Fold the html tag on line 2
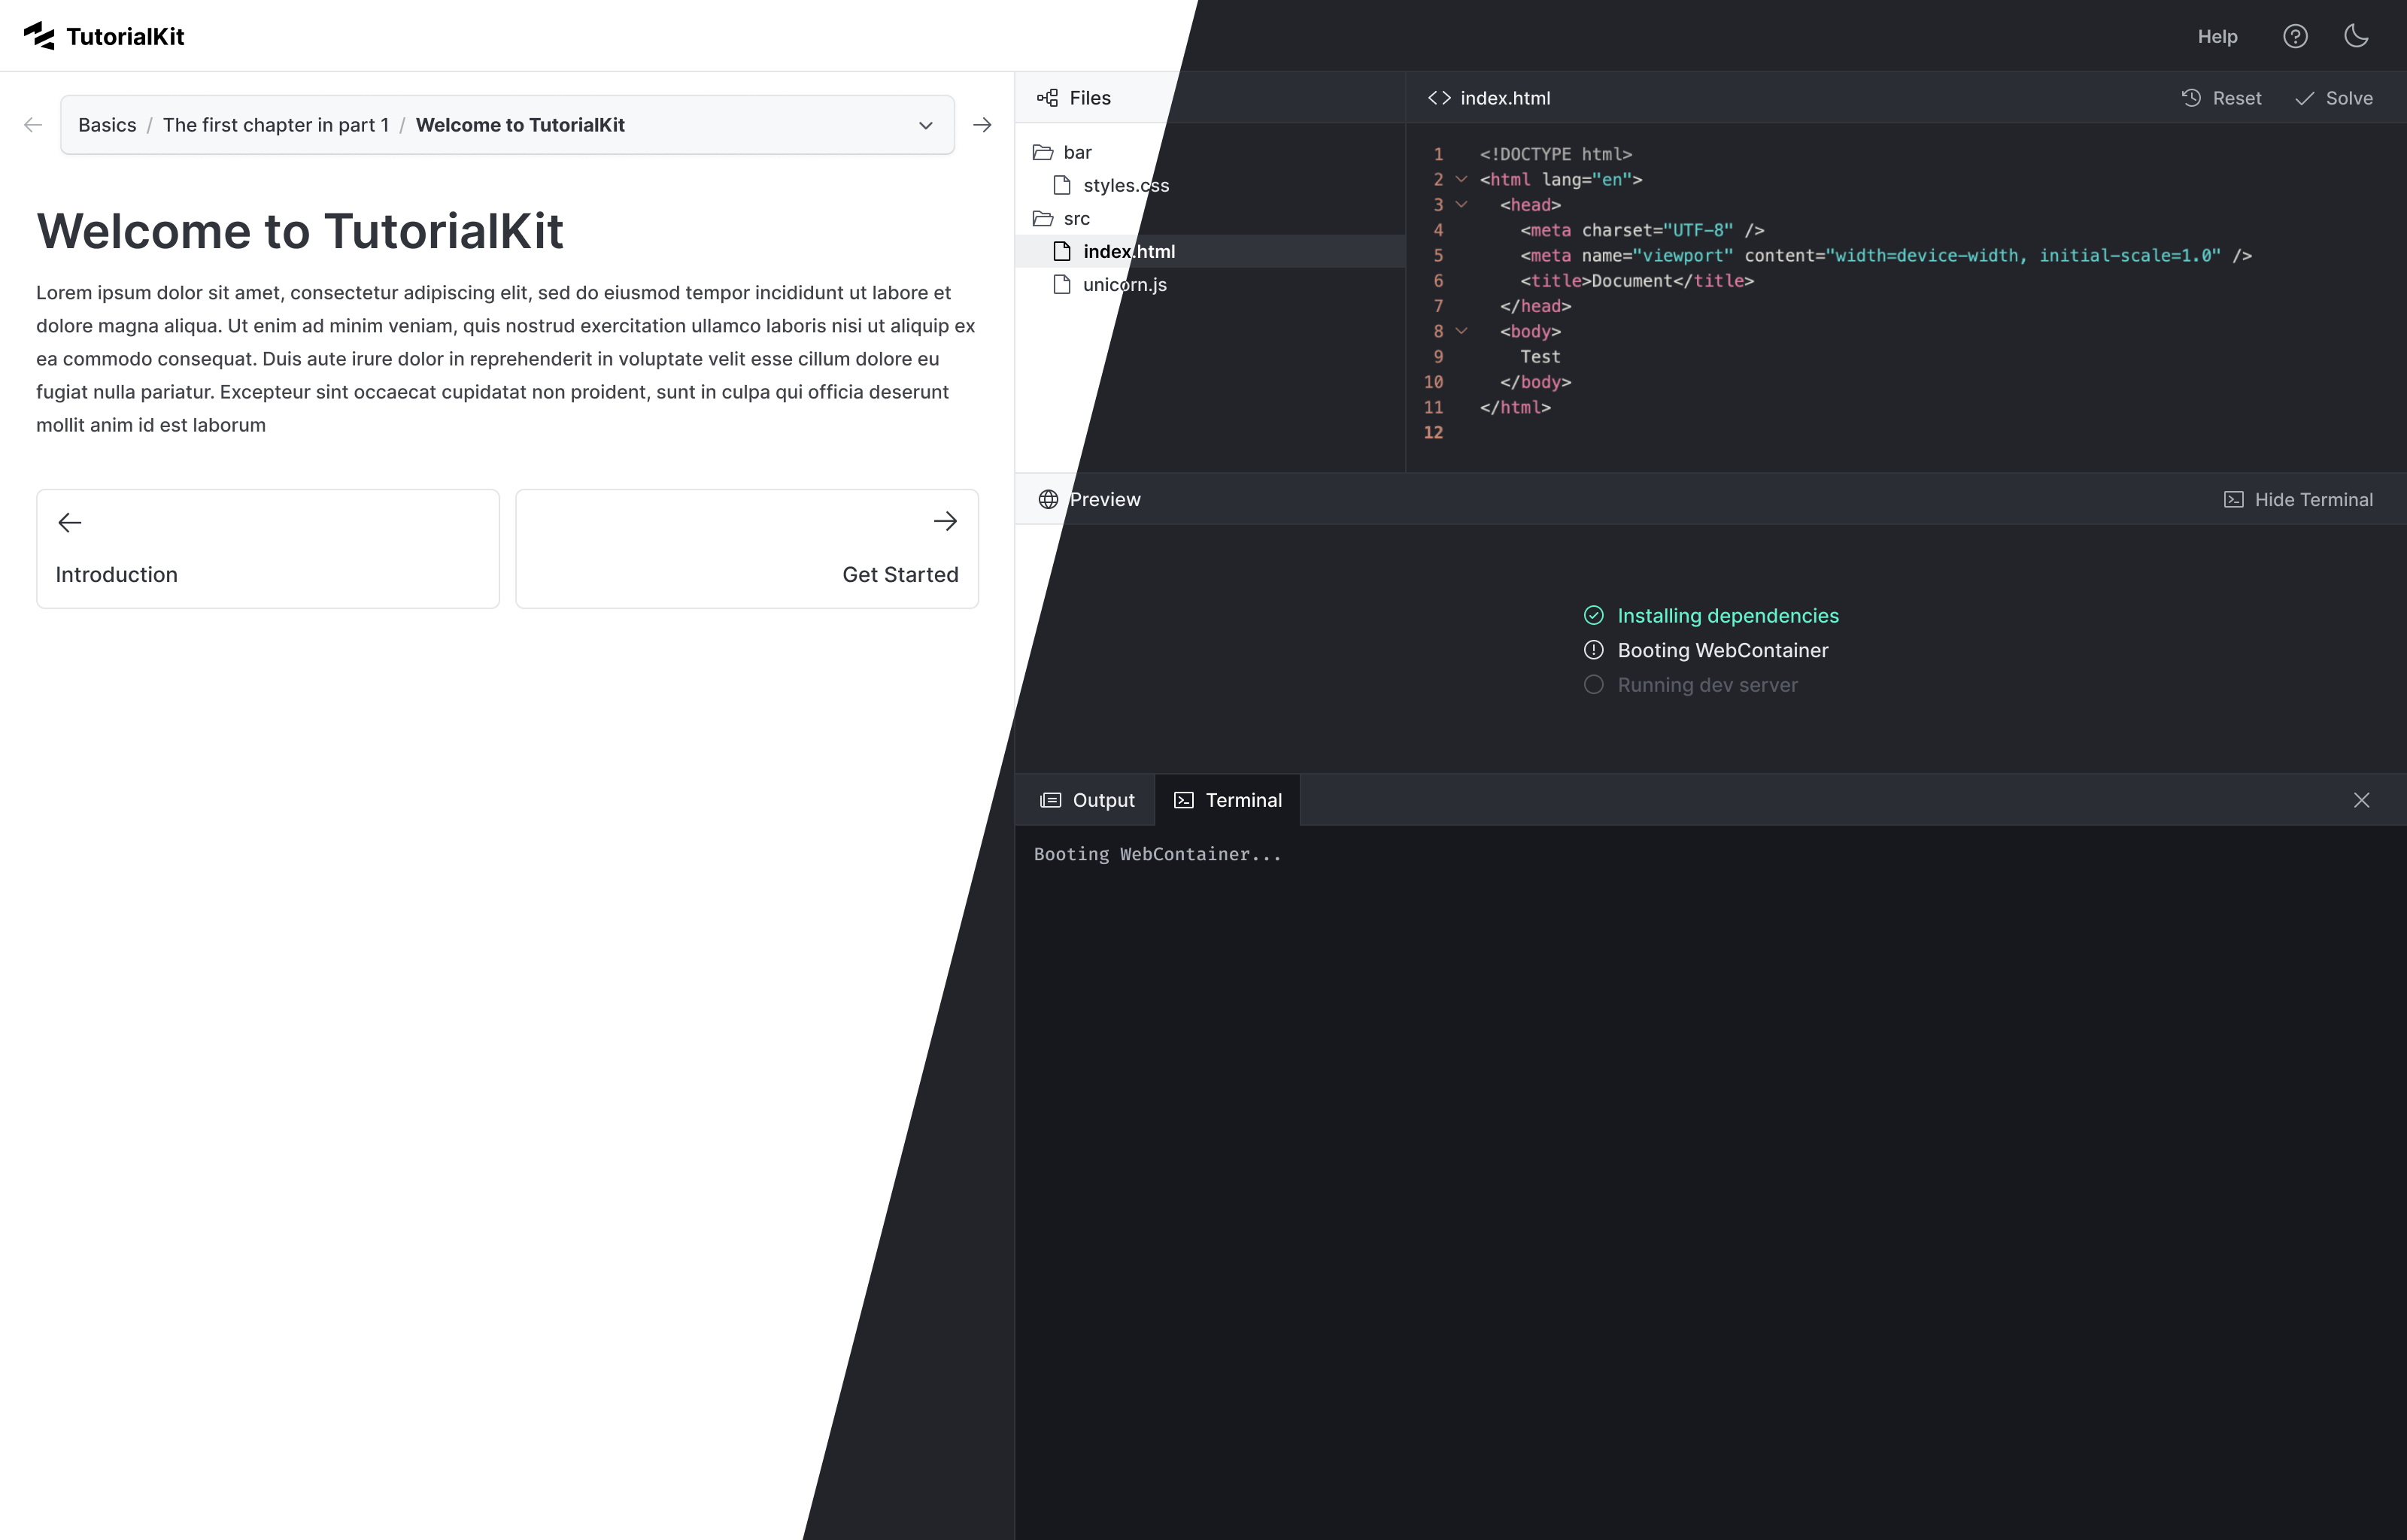Image resolution: width=2407 pixels, height=1540 pixels. pos(1461,179)
